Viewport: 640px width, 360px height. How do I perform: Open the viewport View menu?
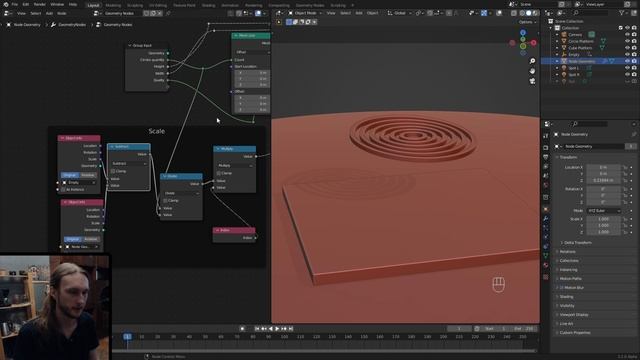click(x=331, y=13)
